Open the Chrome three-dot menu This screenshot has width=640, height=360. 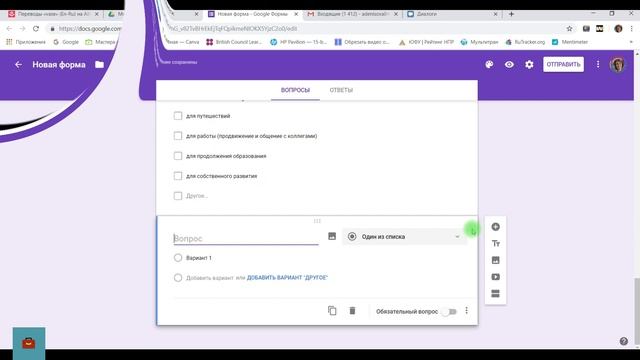coord(631,29)
